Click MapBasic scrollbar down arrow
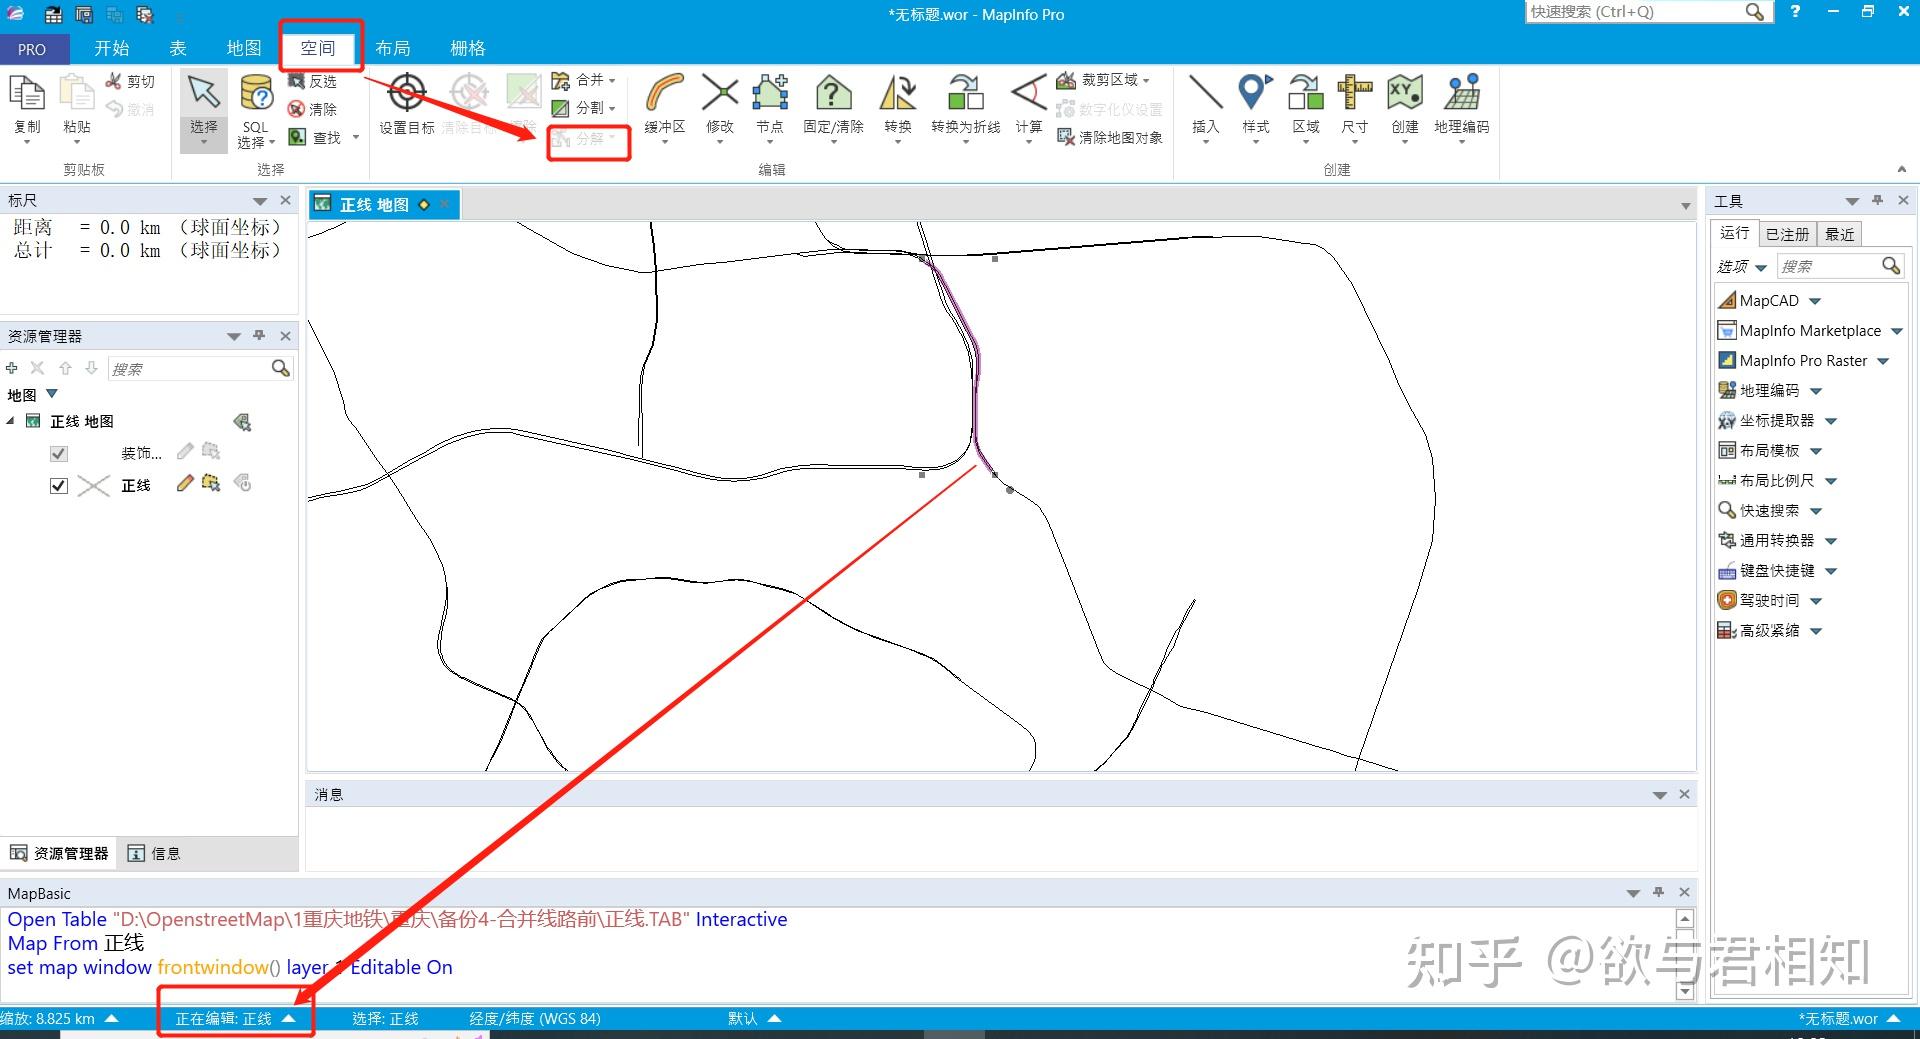Screen dimensions: 1920x1039 pyautogui.click(x=1685, y=991)
